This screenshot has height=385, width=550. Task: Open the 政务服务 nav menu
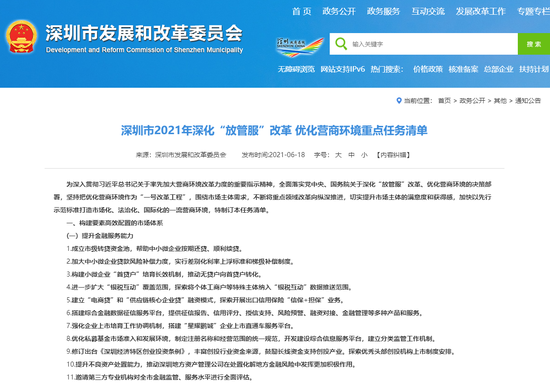click(x=383, y=11)
